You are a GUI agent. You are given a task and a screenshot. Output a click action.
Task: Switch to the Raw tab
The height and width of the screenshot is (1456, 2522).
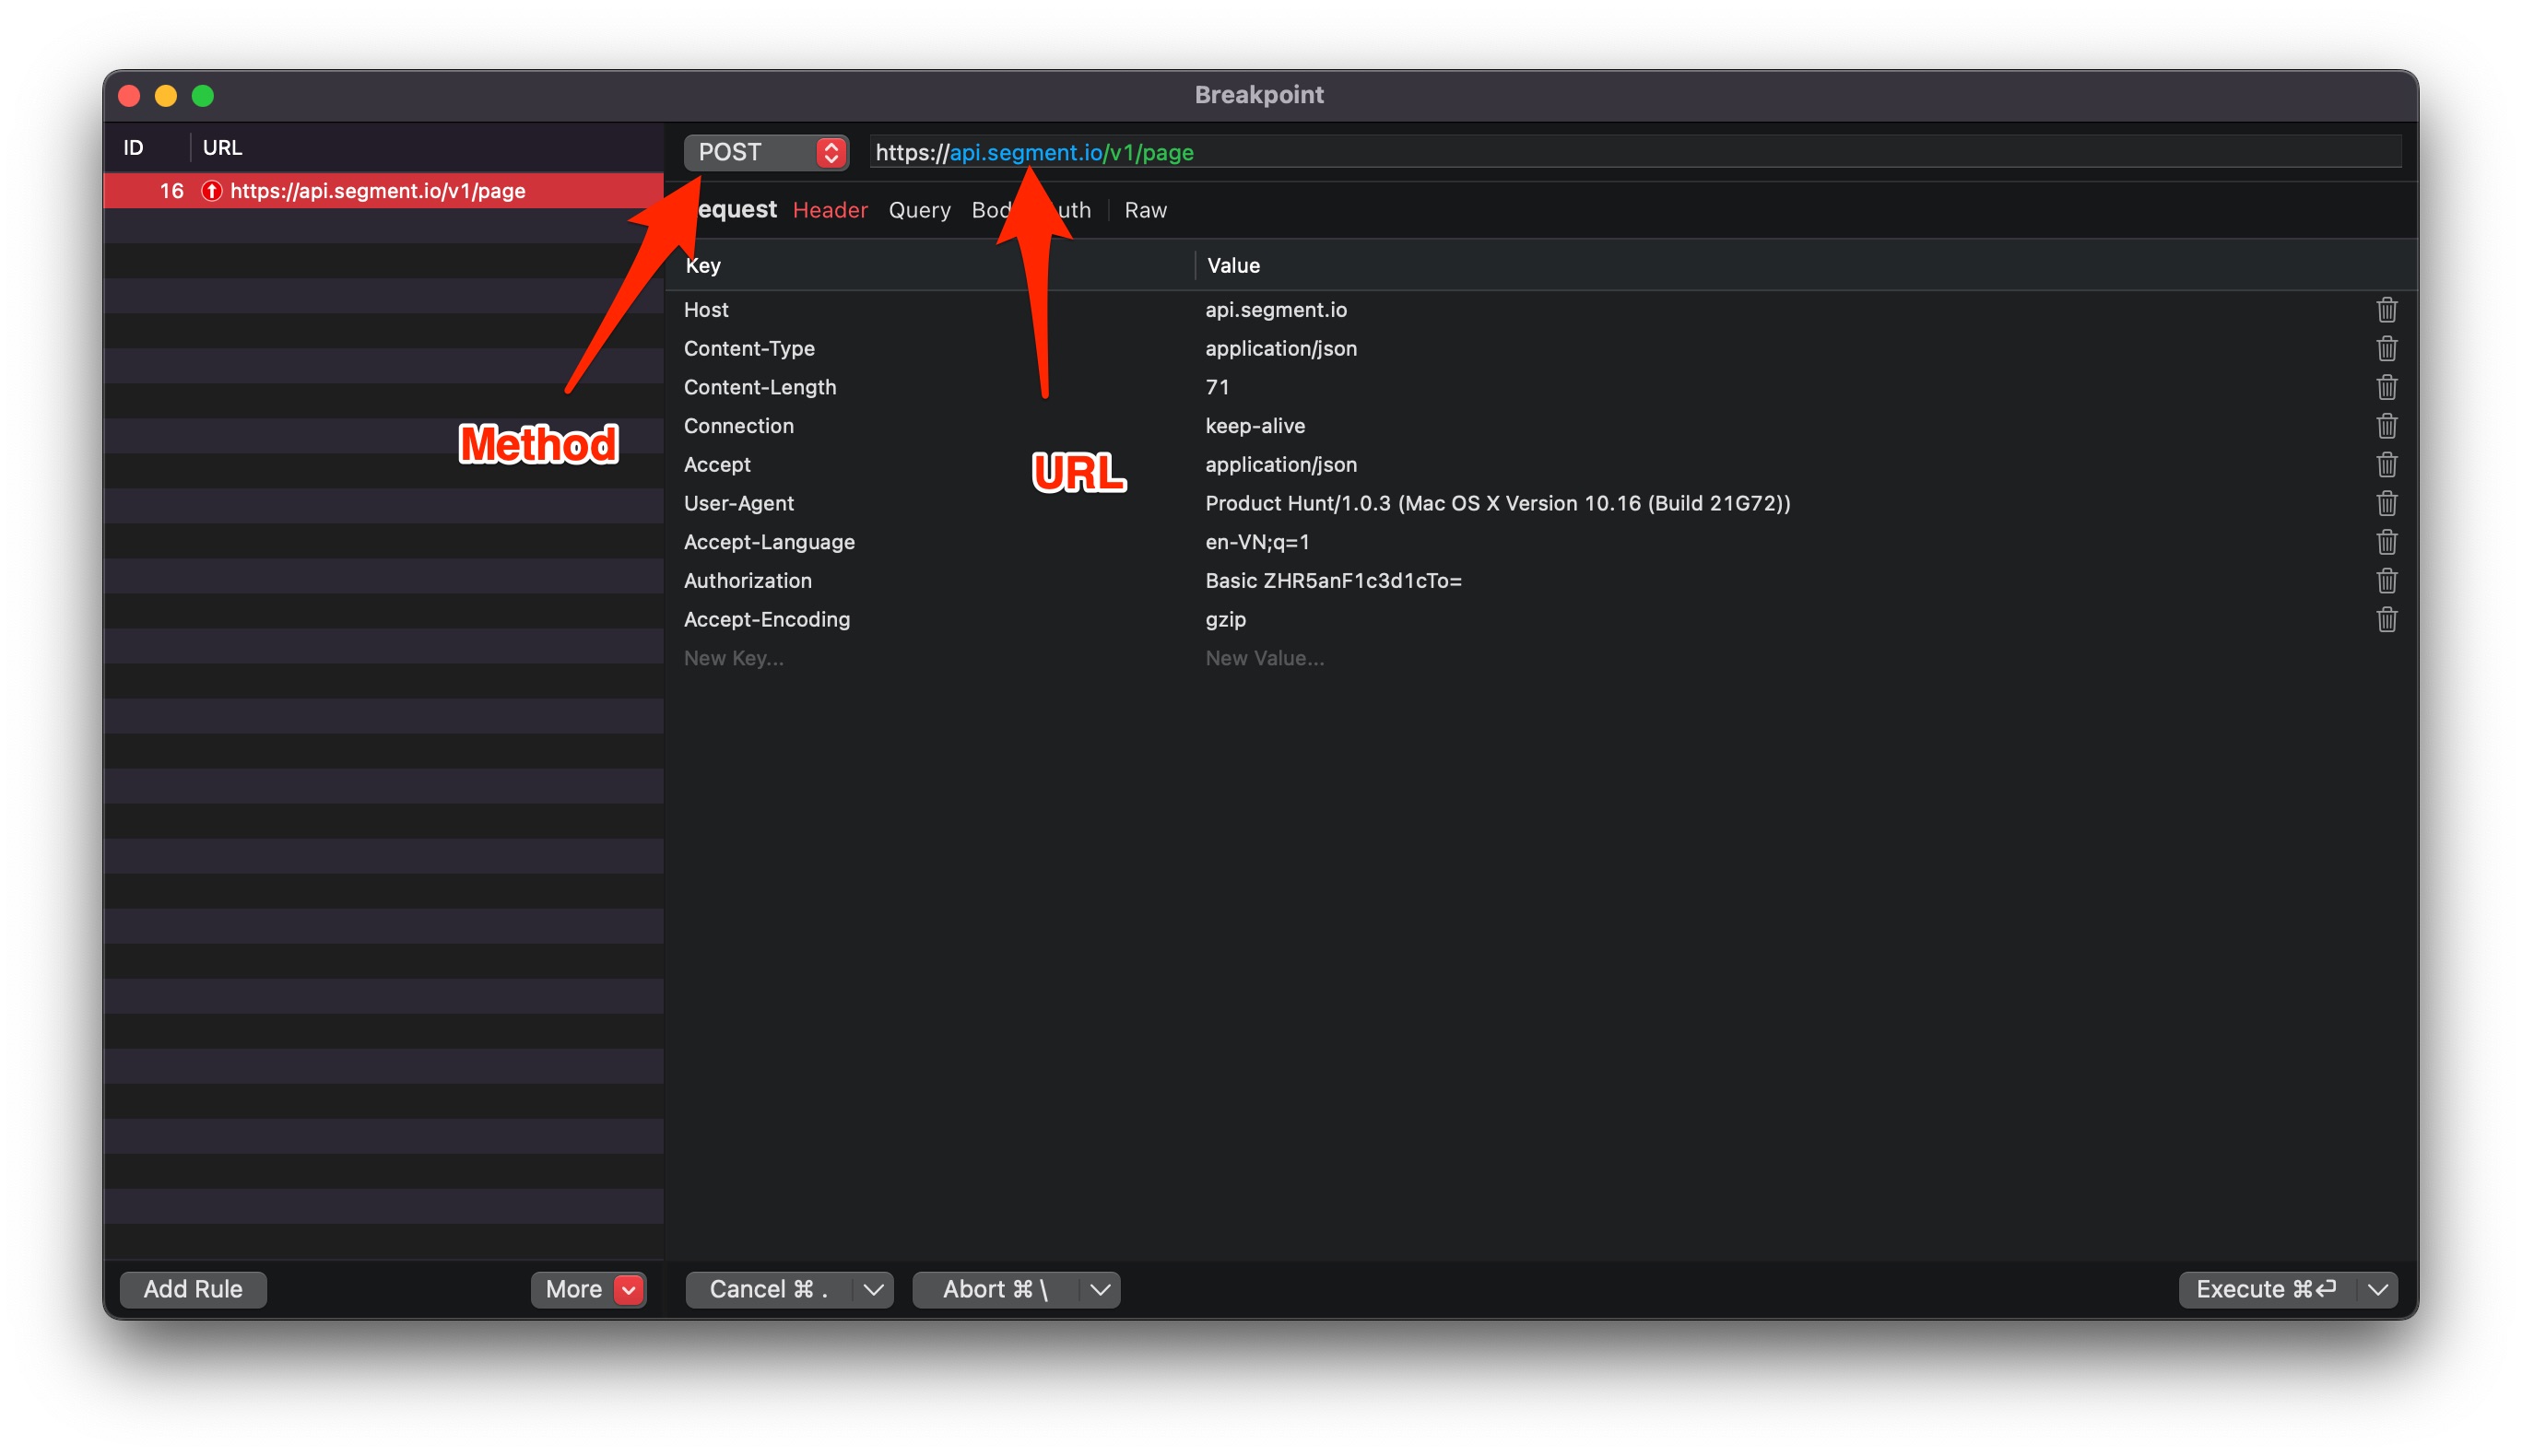pos(1145,210)
